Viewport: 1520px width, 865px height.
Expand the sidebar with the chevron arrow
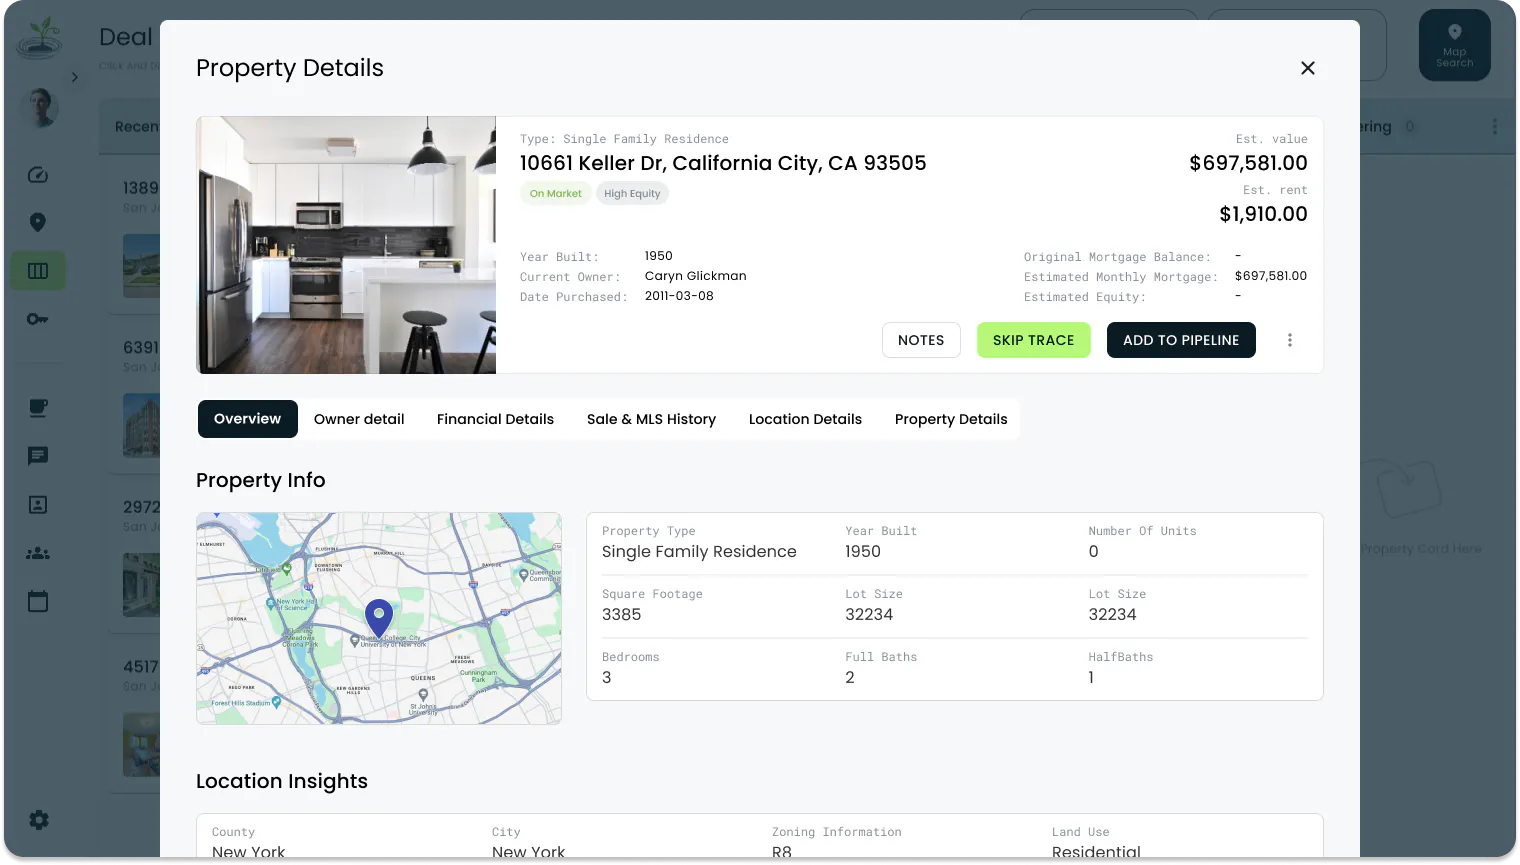point(74,77)
